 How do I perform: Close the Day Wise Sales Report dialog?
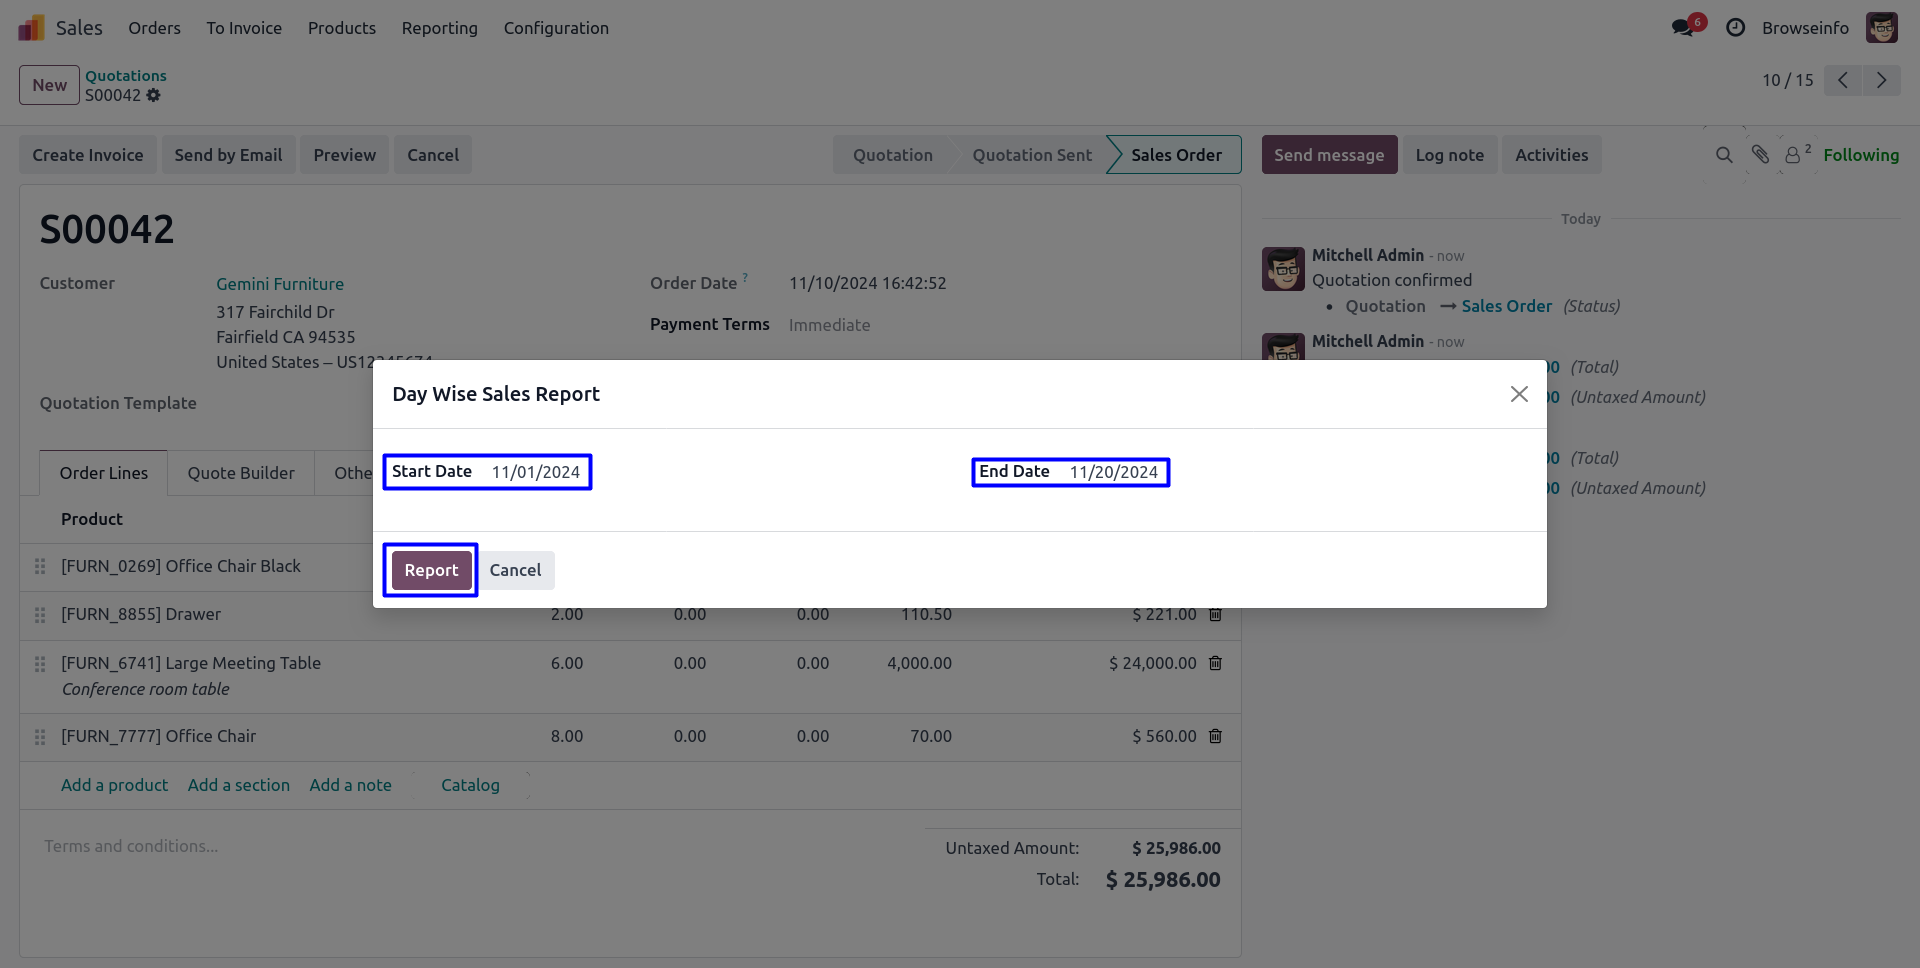coord(1519,394)
